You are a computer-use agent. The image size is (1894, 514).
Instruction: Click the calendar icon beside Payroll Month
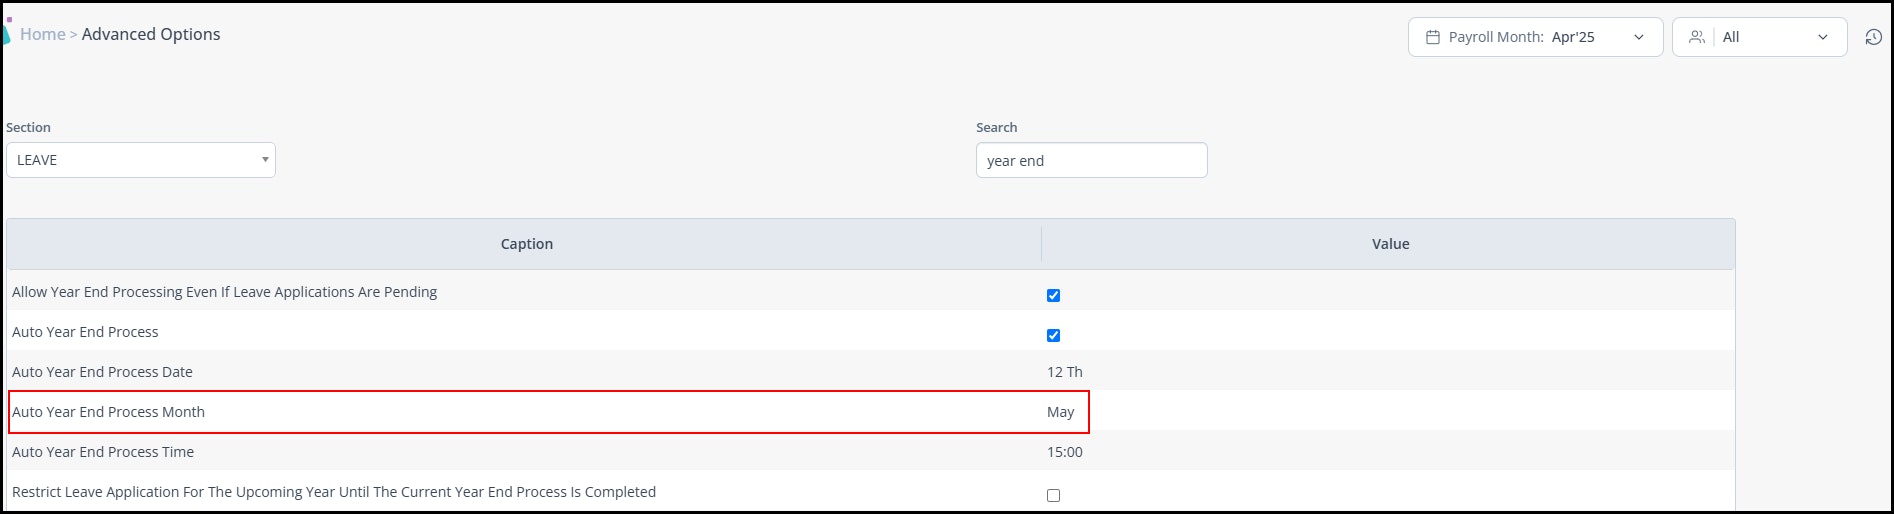pos(1432,37)
